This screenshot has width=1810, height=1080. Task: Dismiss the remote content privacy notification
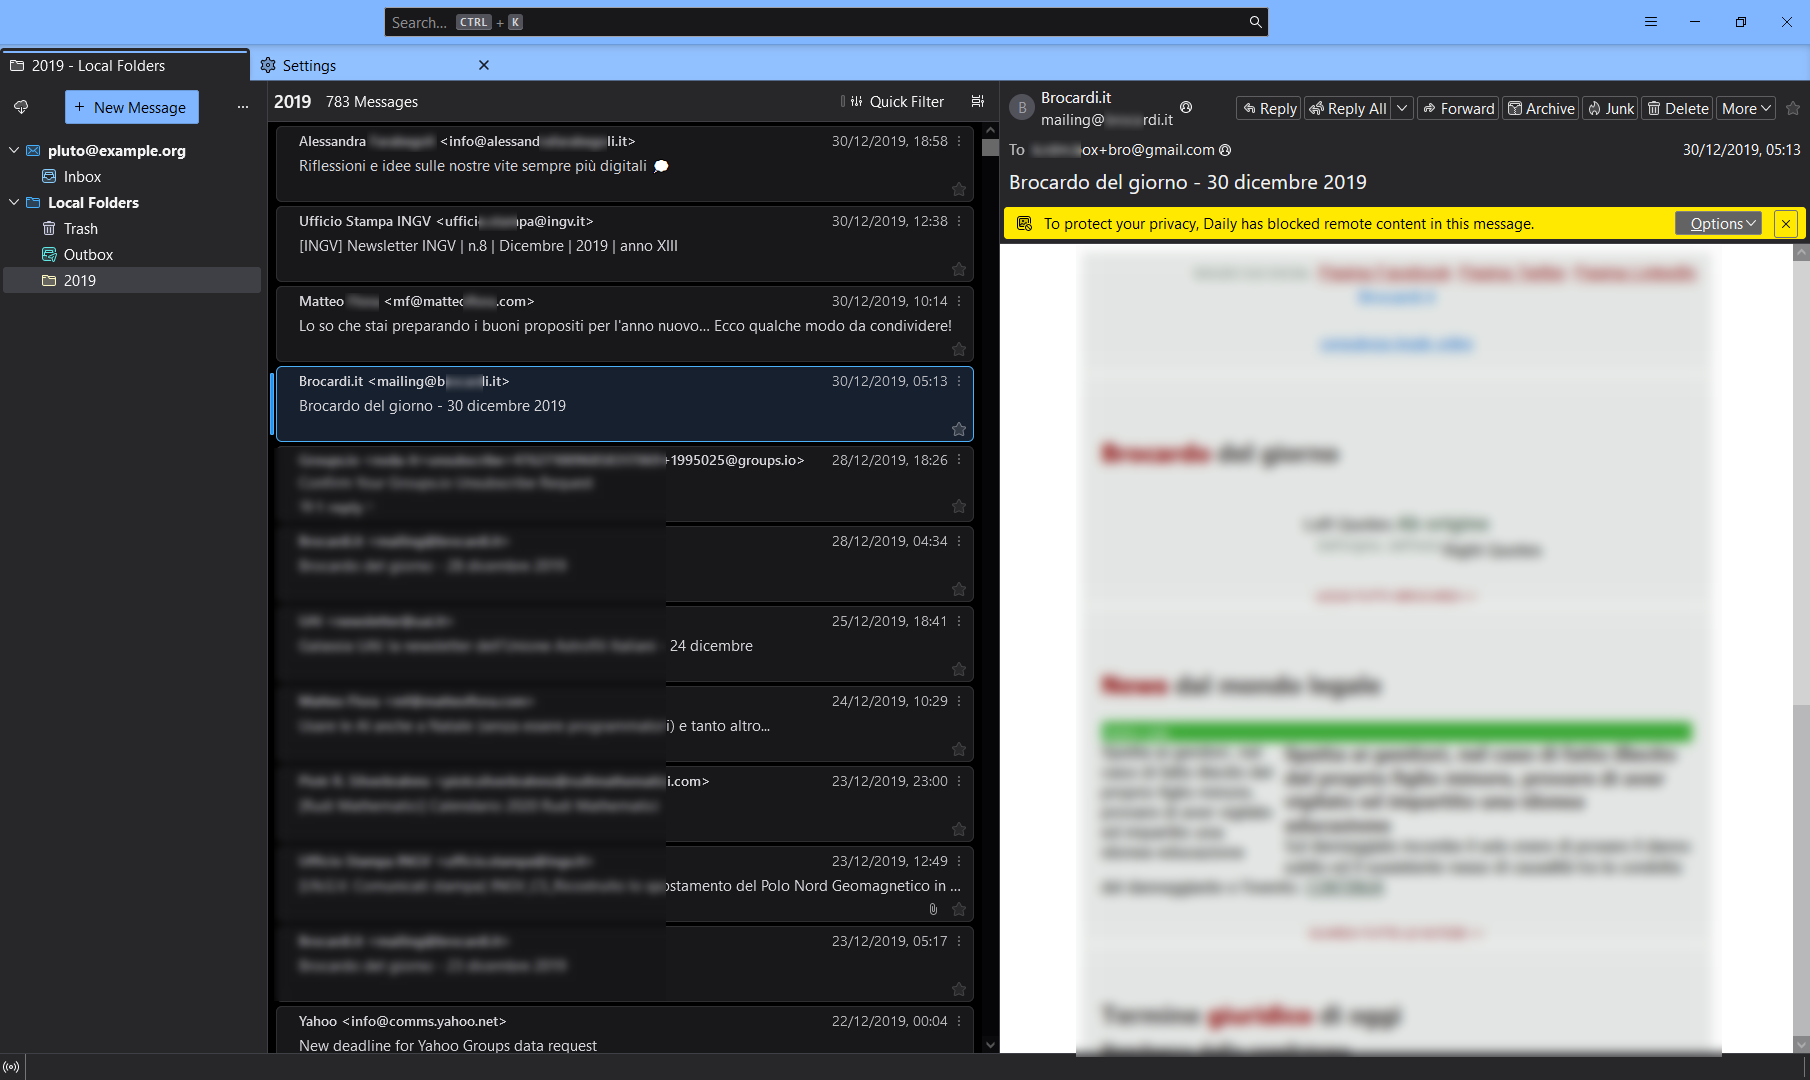point(1785,224)
